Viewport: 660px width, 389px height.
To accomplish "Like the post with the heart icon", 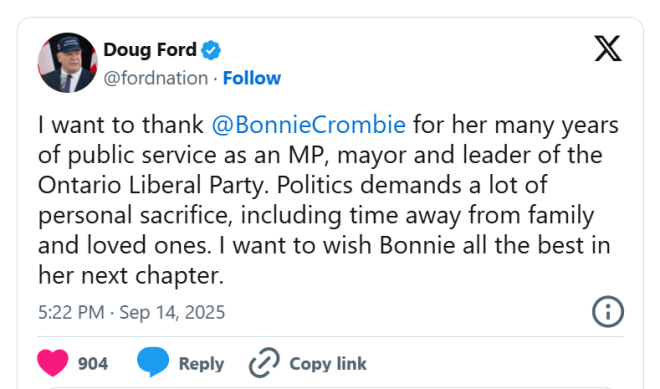I will point(53,362).
